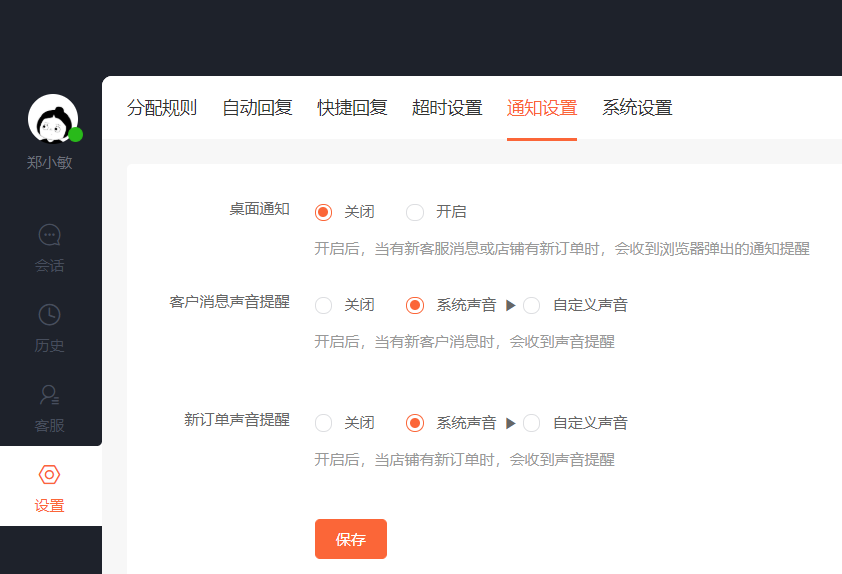Click the 桌面通知 field label
842x574 pixels.
259,209
